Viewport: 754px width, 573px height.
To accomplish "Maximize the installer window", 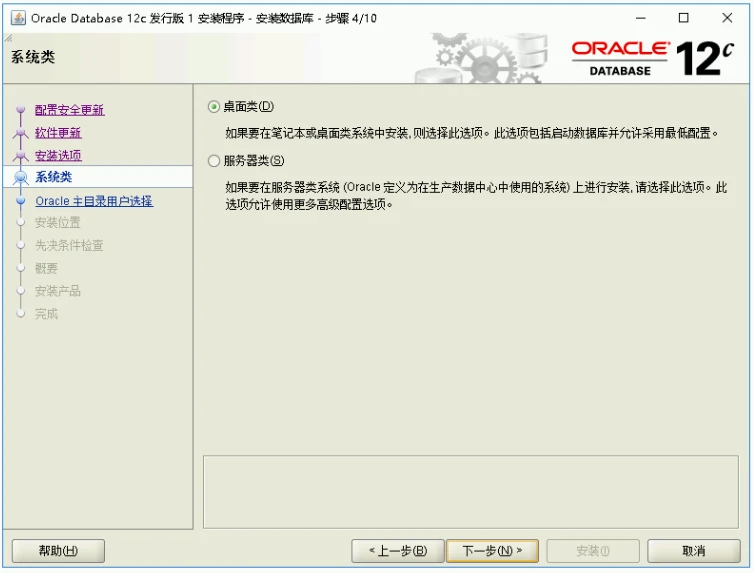I will coord(683,18).
